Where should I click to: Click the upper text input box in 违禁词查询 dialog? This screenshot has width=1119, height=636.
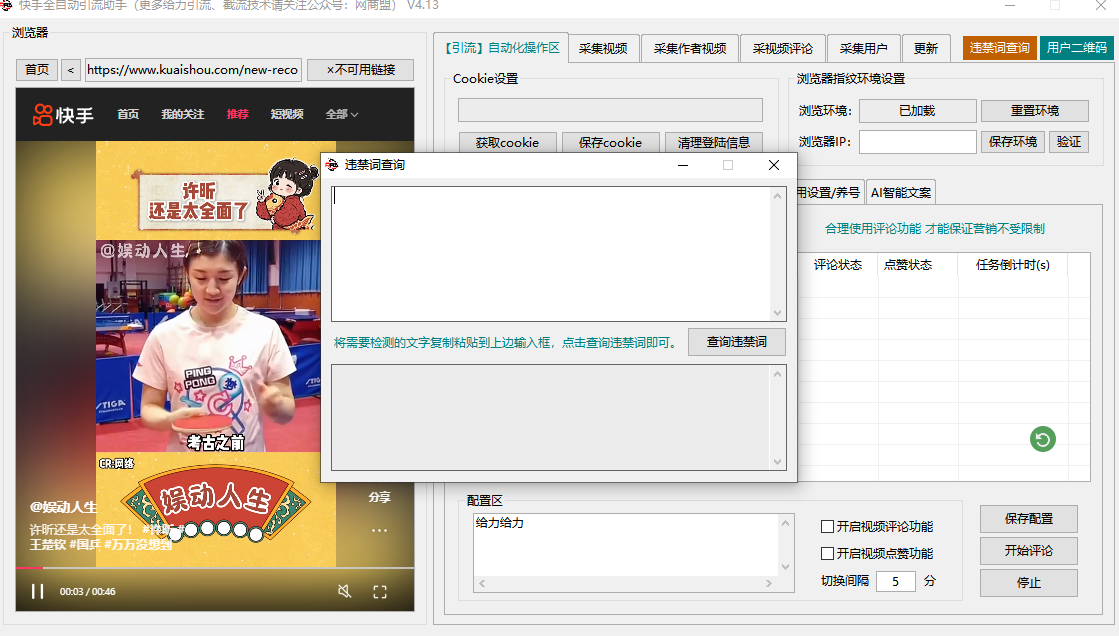pos(551,253)
